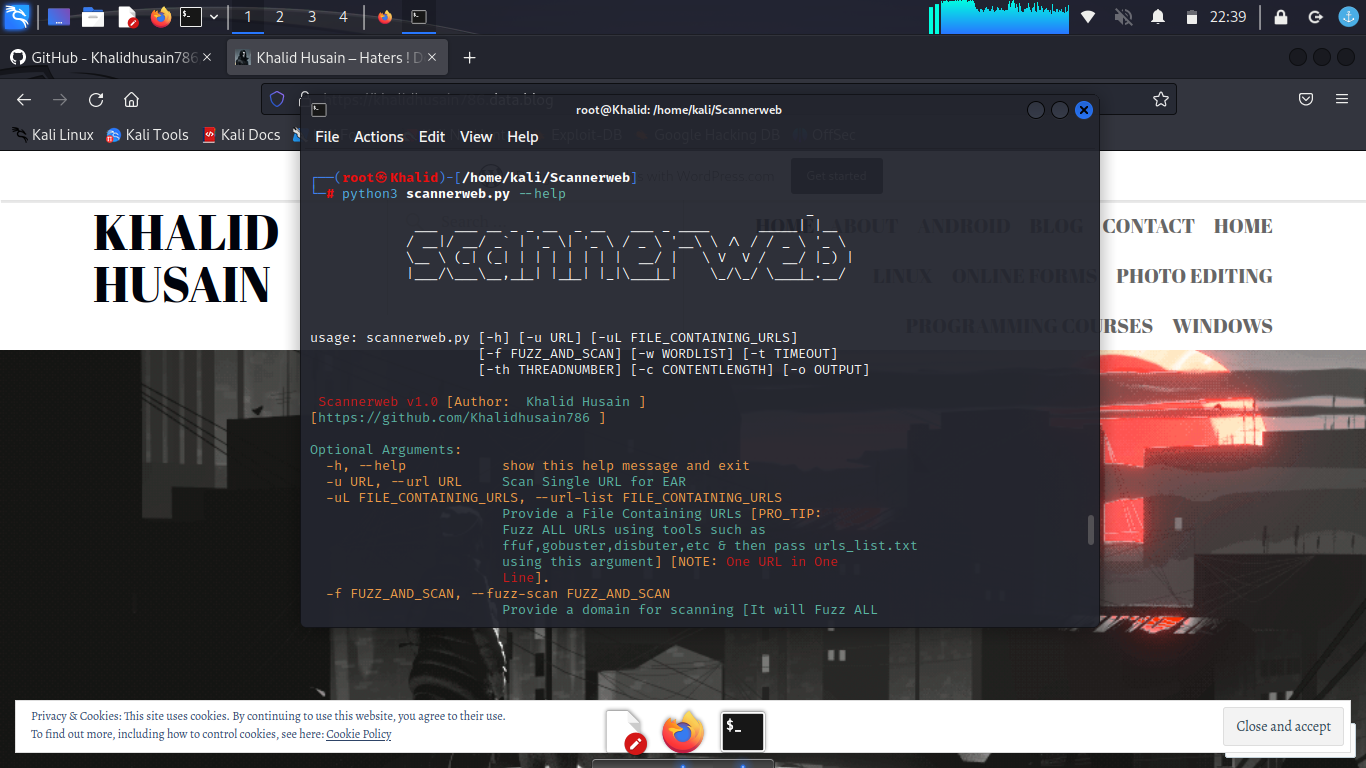Open the notifications bell
This screenshot has width=1366, height=768.
1158,17
